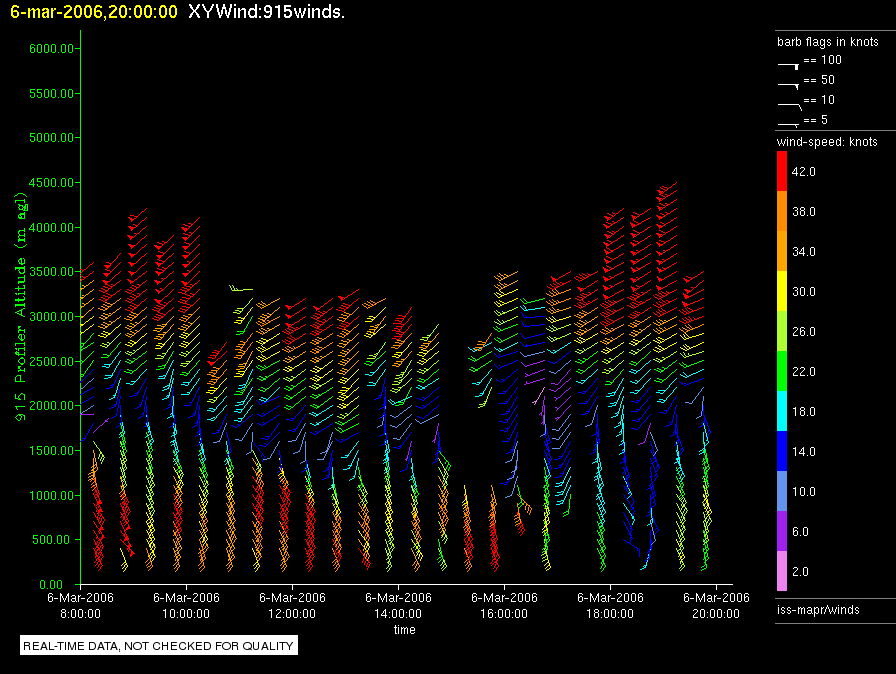Image resolution: width=896 pixels, height=674 pixels.
Task: Click the blue 14.0 knots color band
Action: [782, 451]
